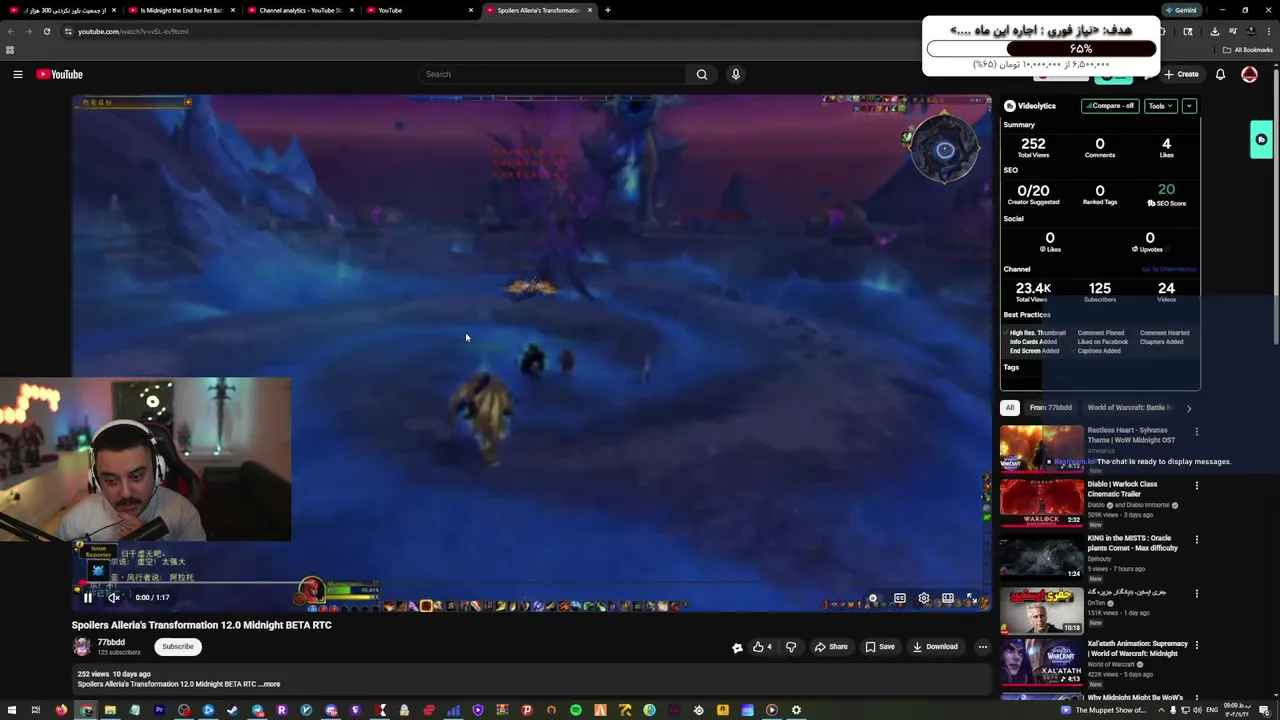The height and width of the screenshot is (720, 1280).
Task: Open Gemini in the browser toolbar
Action: click(x=1181, y=10)
